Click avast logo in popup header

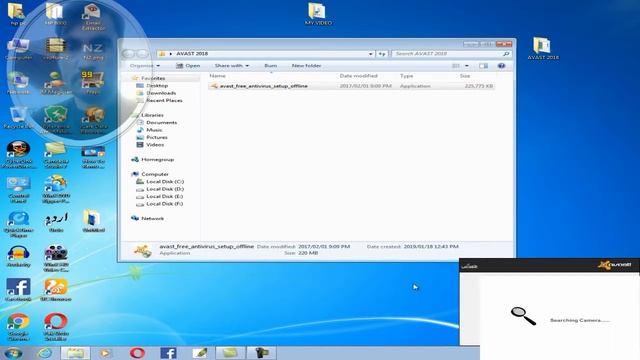tap(614, 265)
